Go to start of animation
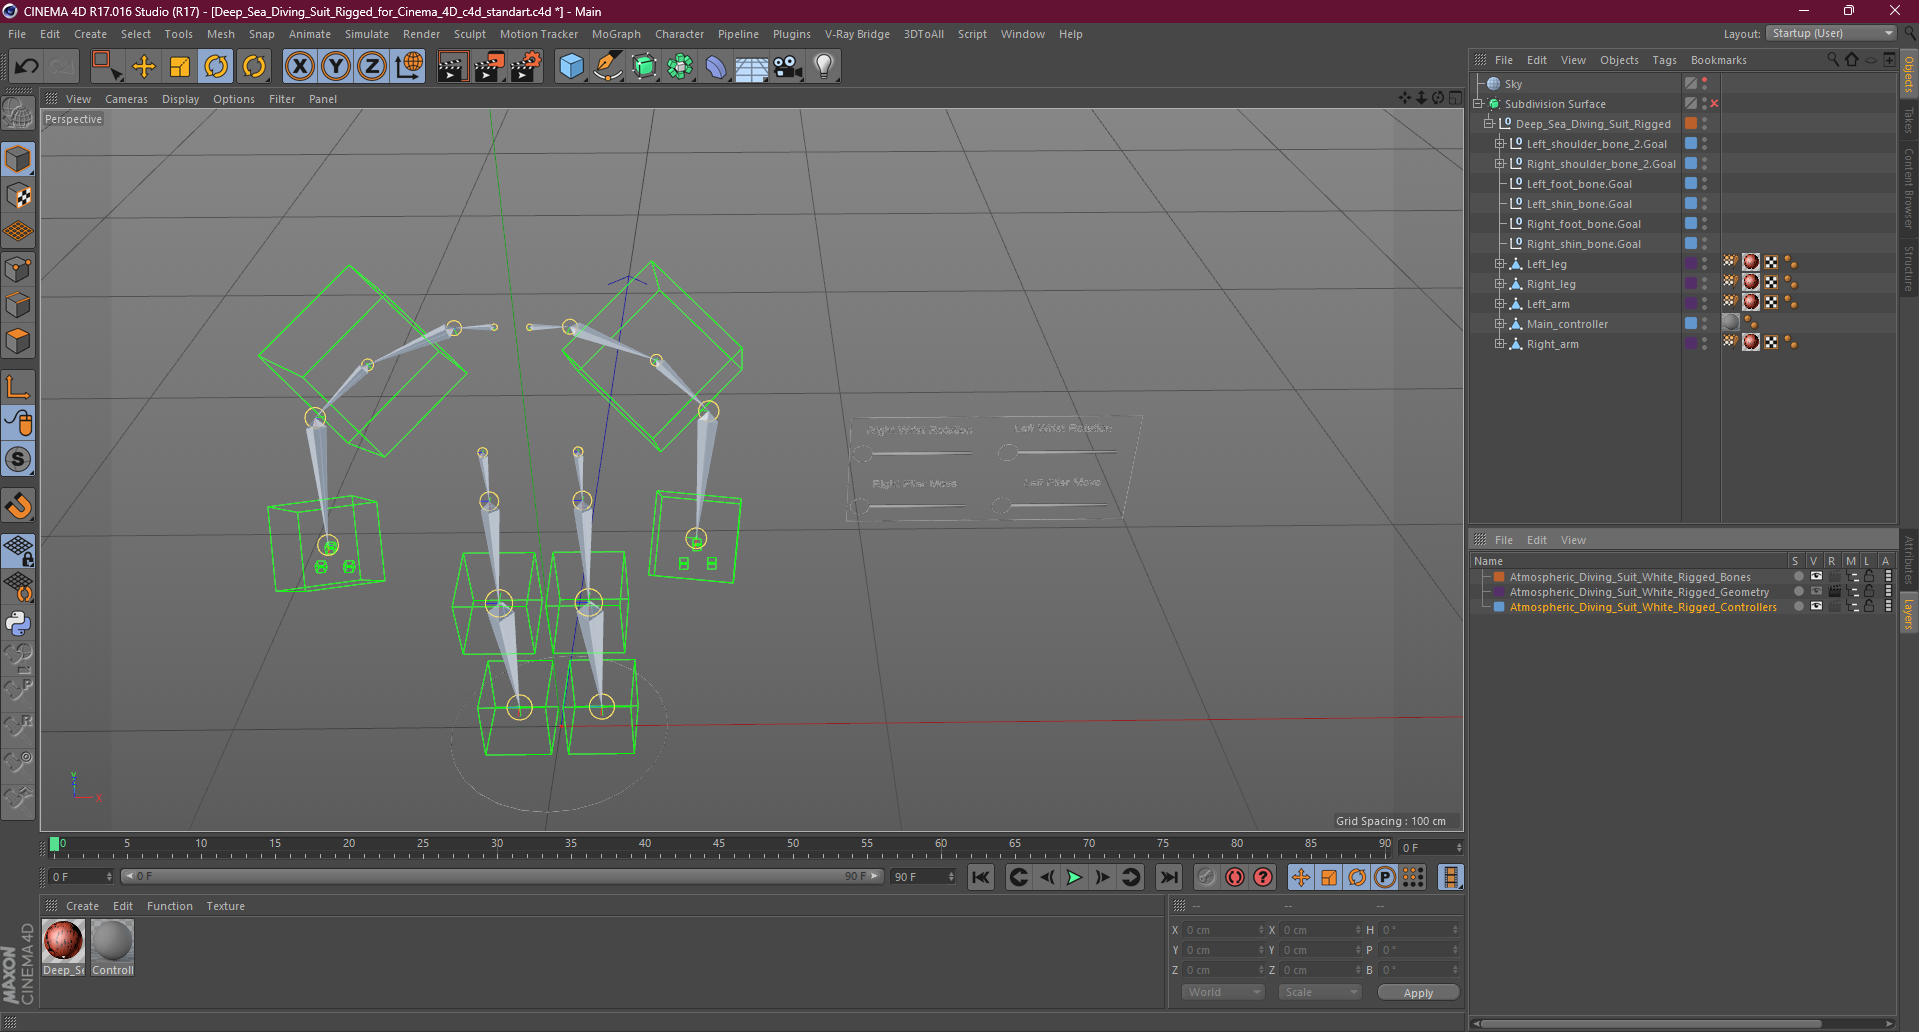Image resolution: width=1919 pixels, height=1032 pixels. click(x=981, y=877)
